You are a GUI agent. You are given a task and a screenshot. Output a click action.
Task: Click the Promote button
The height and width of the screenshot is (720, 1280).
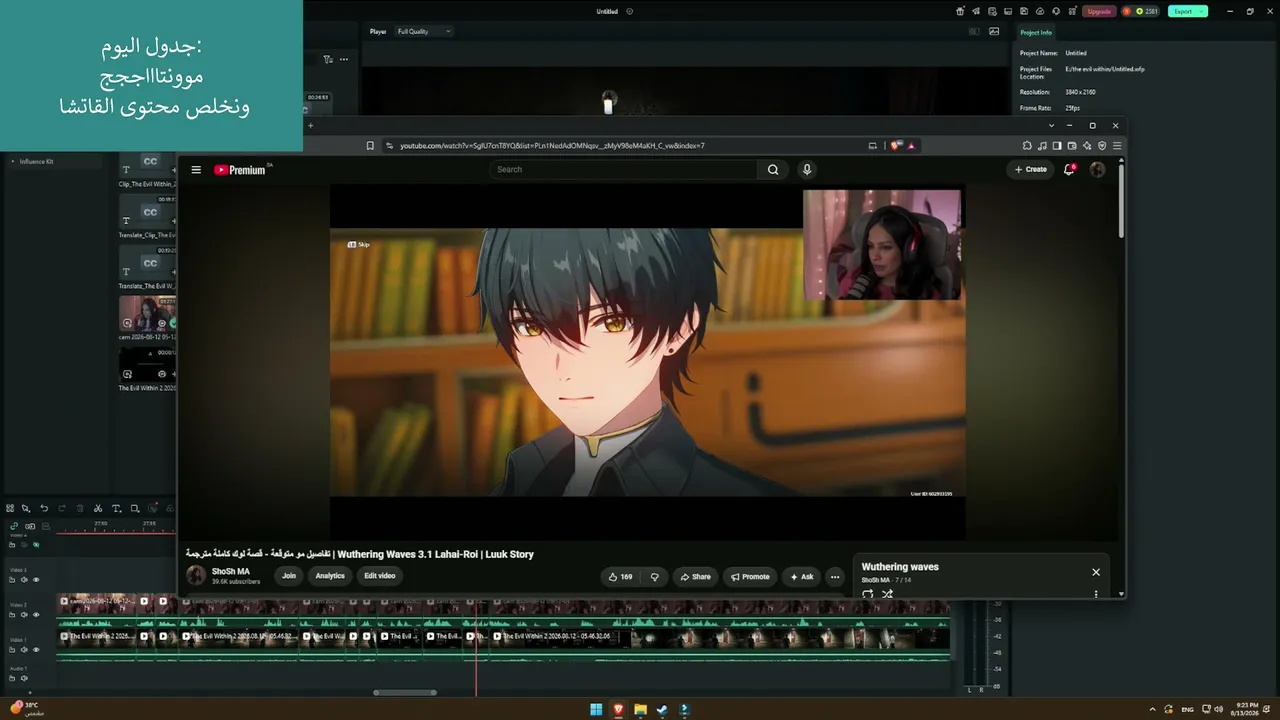click(x=750, y=577)
